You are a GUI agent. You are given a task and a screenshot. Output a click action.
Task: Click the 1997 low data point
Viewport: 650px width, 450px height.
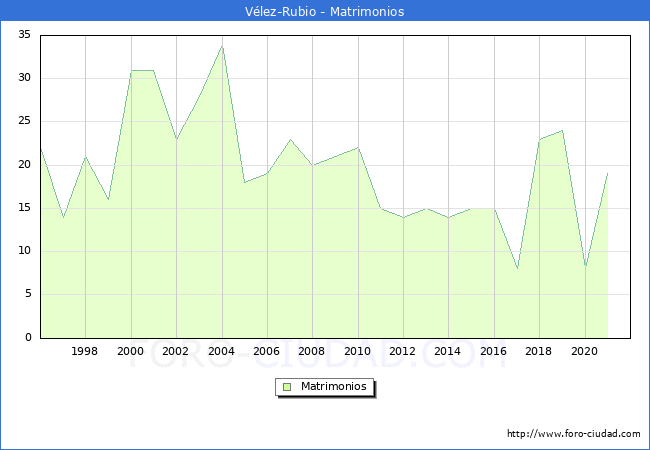63,217
